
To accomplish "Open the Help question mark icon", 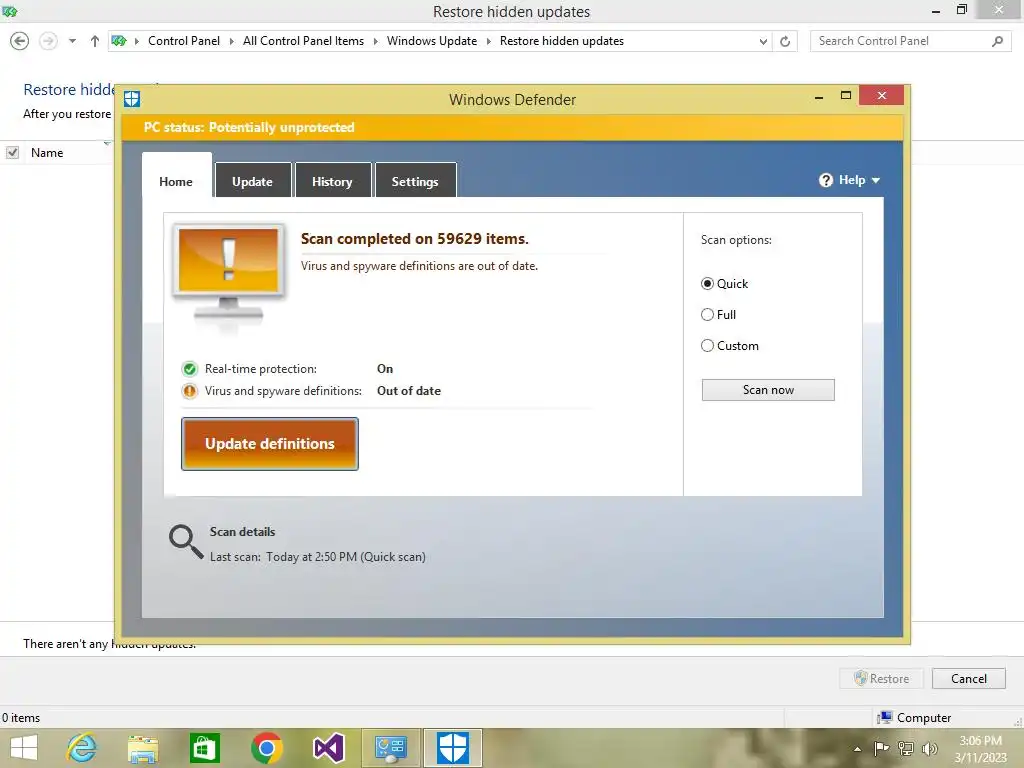I will tap(825, 180).
